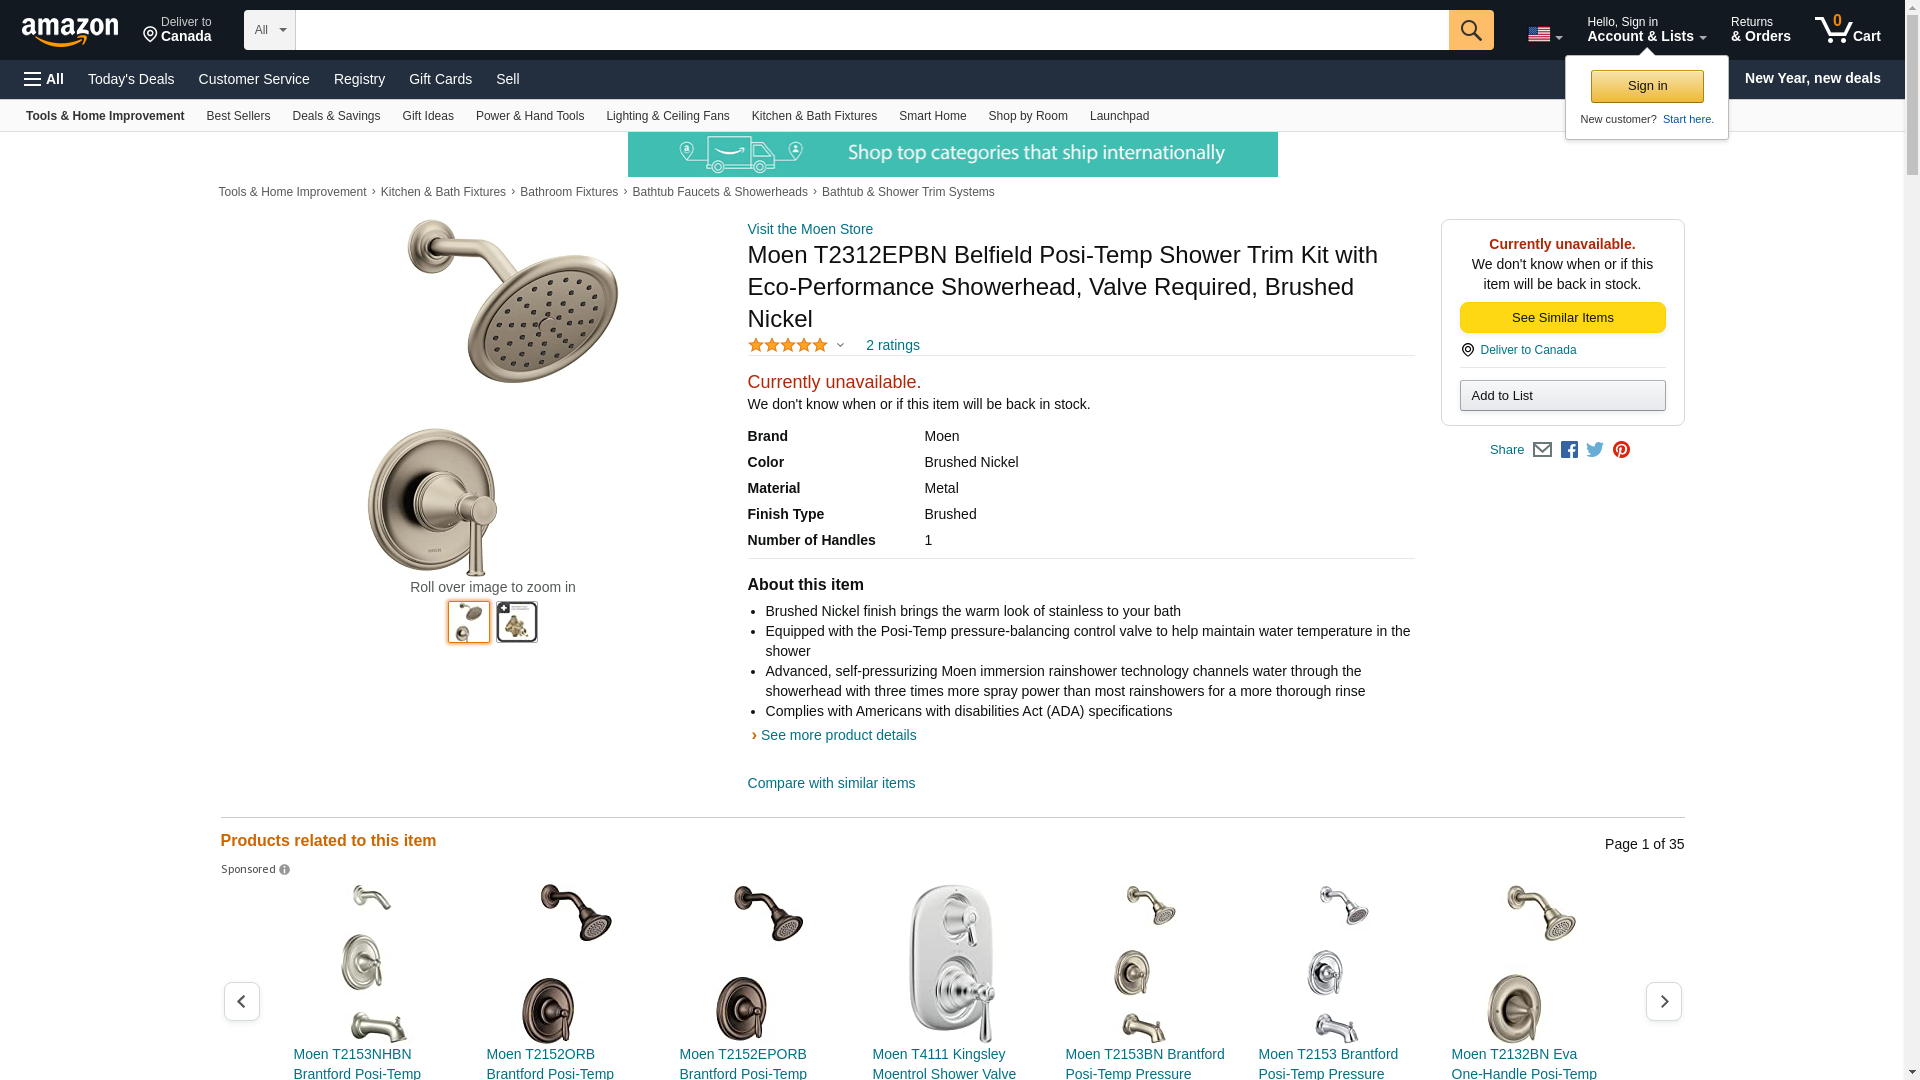The image size is (1920, 1080).
Task: Open See more product details link
Action: (x=838, y=735)
